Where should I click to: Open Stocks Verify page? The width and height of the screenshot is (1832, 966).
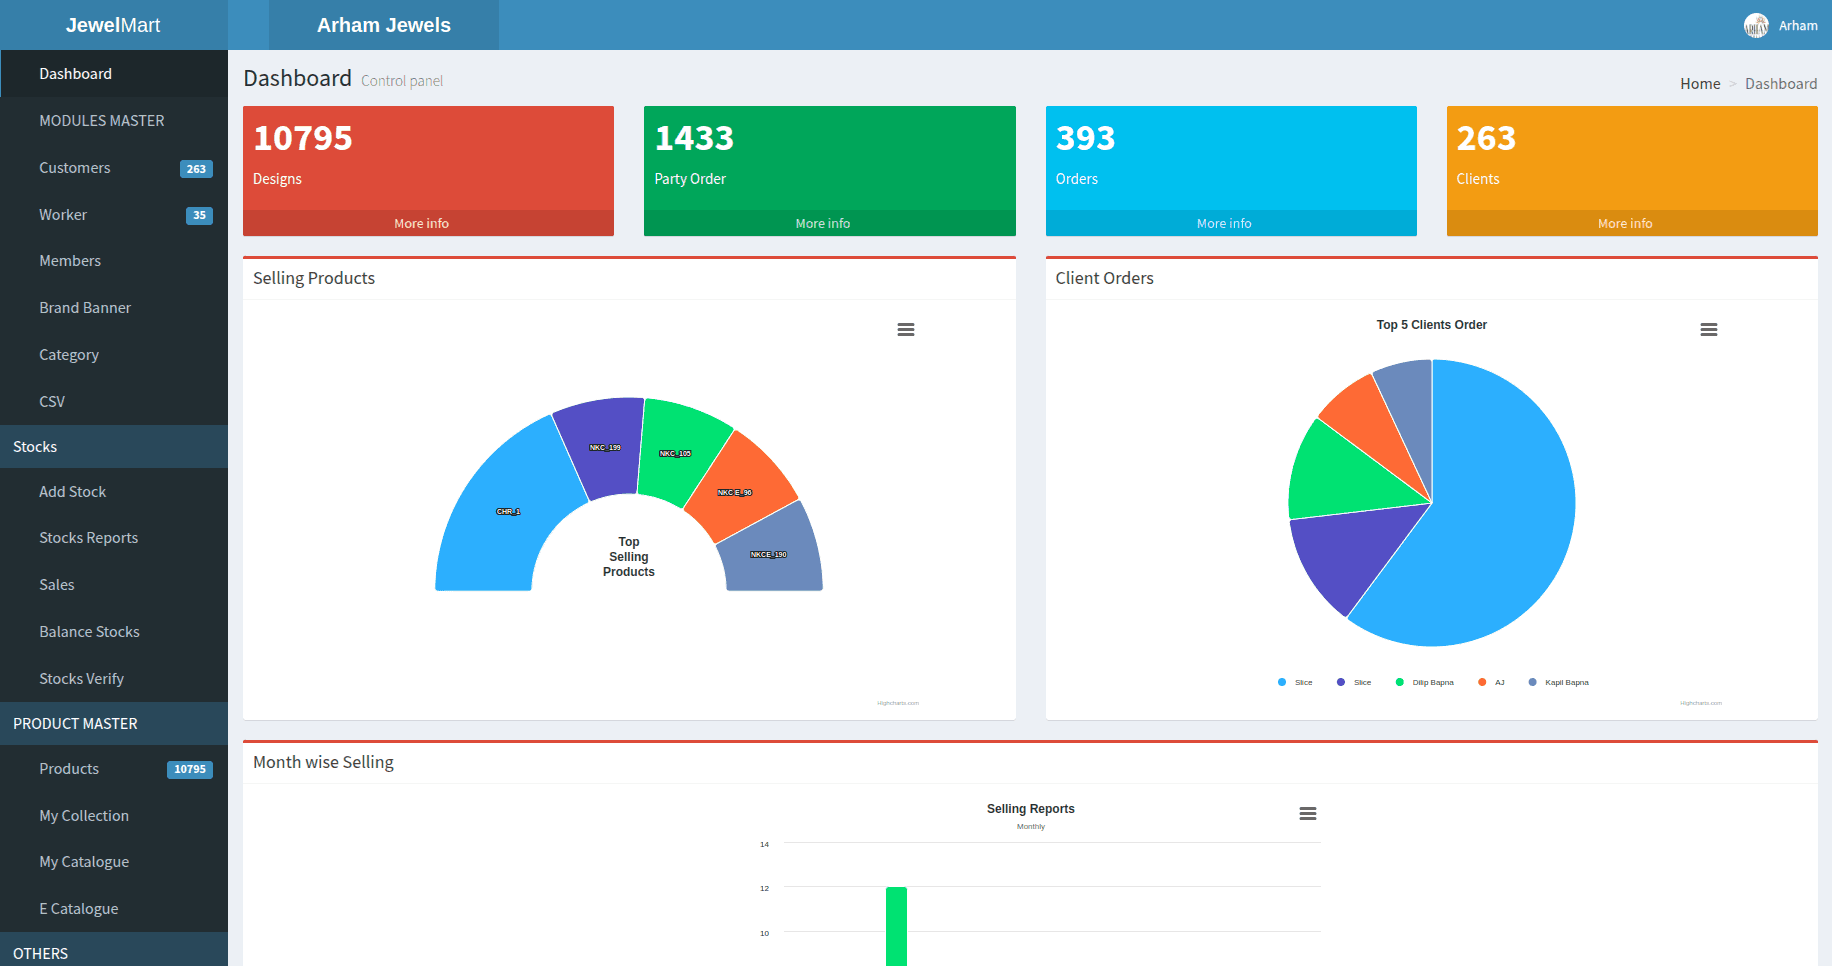[x=114, y=679]
